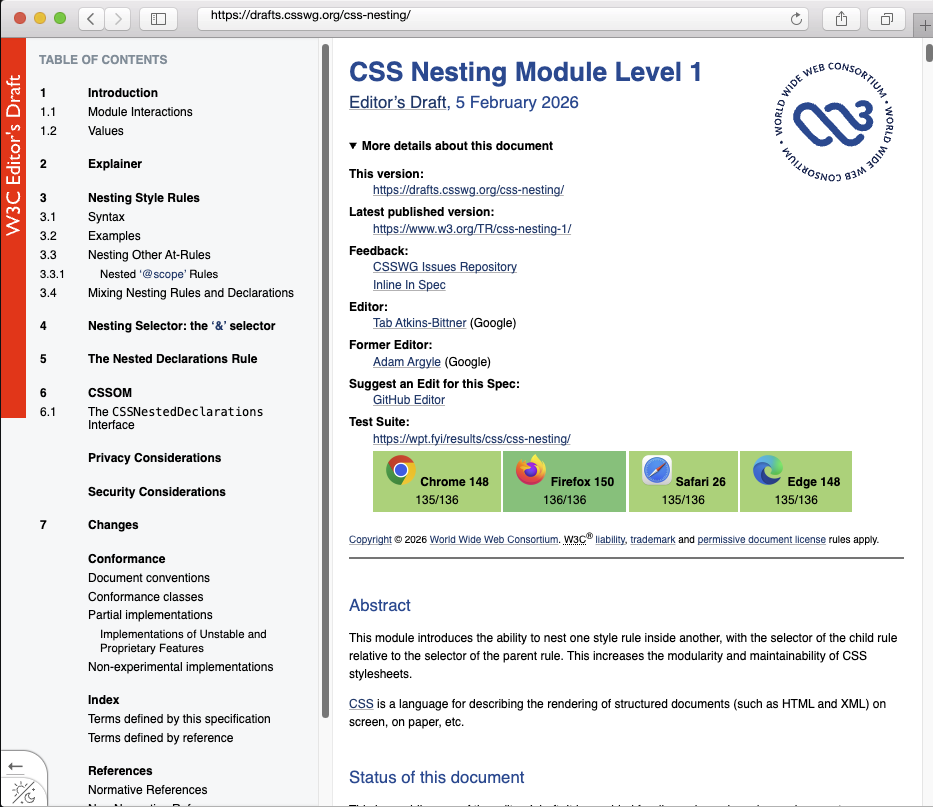
Task: Open the liability link
Action: tap(610, 539)
